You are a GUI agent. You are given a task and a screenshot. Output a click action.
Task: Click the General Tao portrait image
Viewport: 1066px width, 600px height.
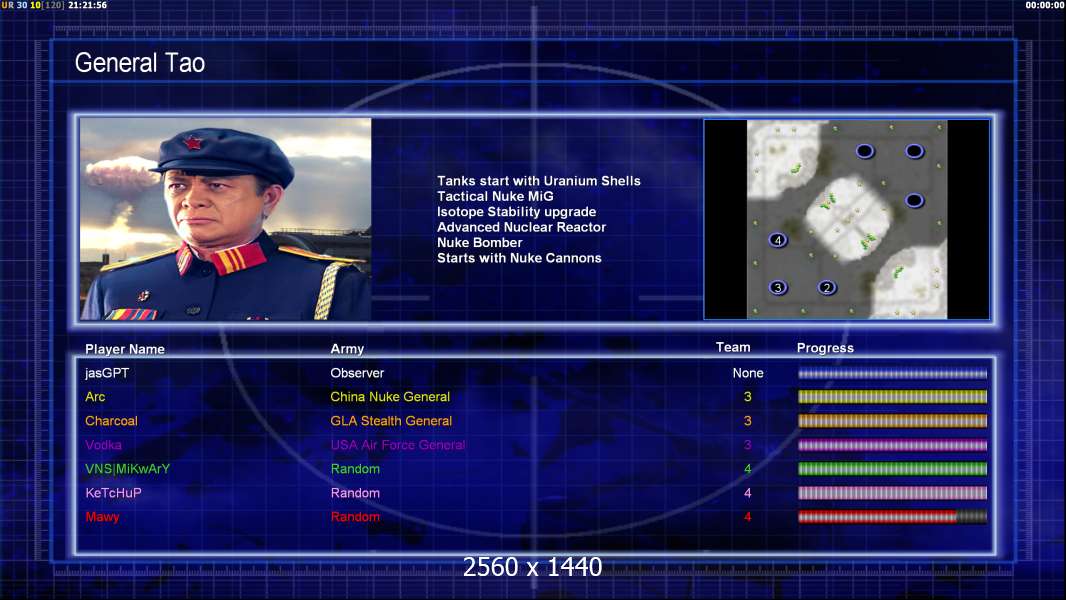[x=226, y=219]
